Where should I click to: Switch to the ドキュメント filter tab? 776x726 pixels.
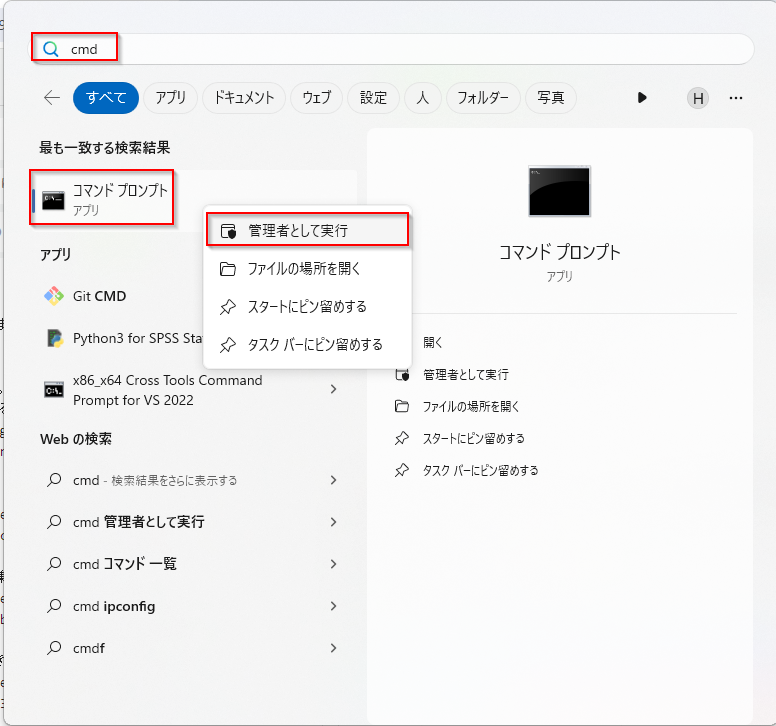pyautogui.click(x=244, y=98)
